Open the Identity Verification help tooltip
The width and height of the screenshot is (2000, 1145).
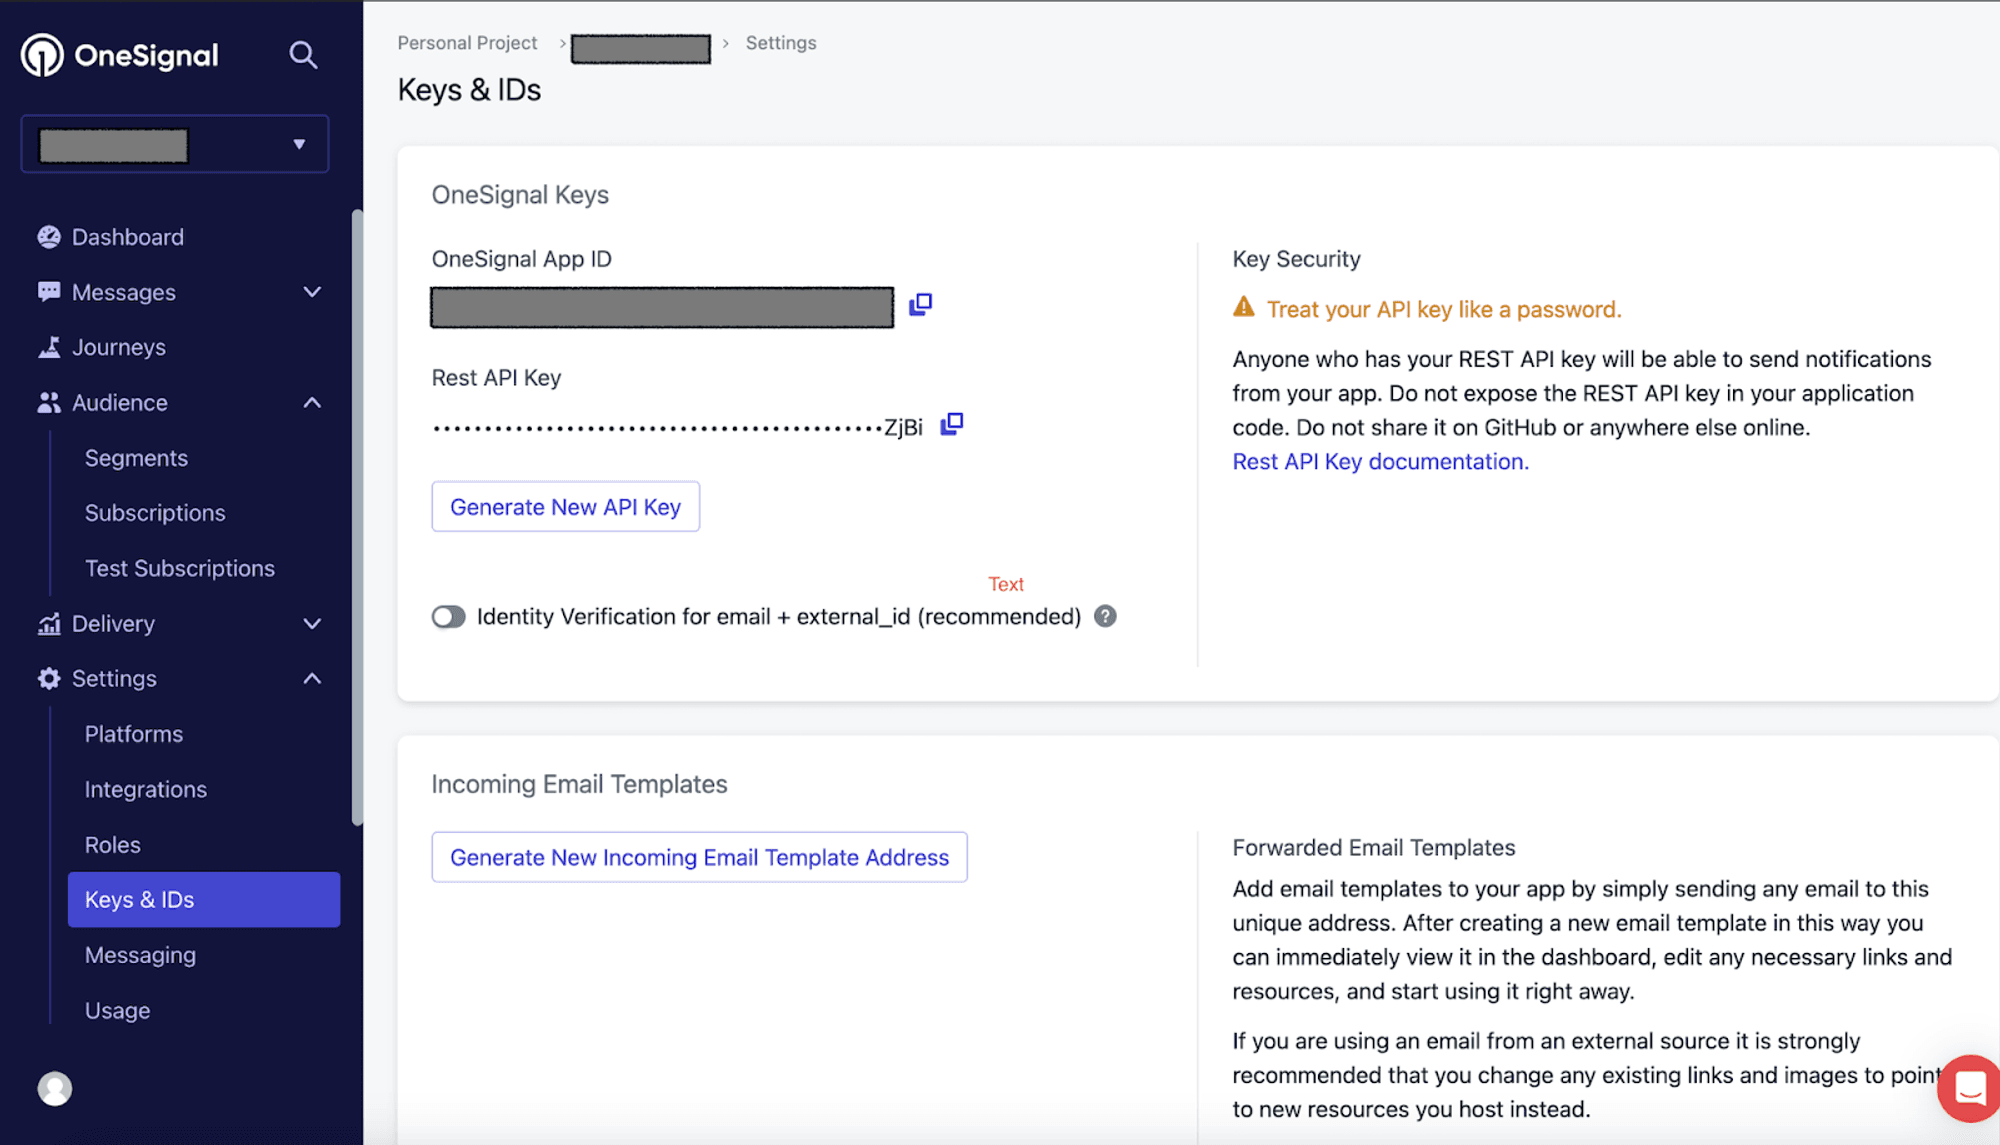[1105, 616]
